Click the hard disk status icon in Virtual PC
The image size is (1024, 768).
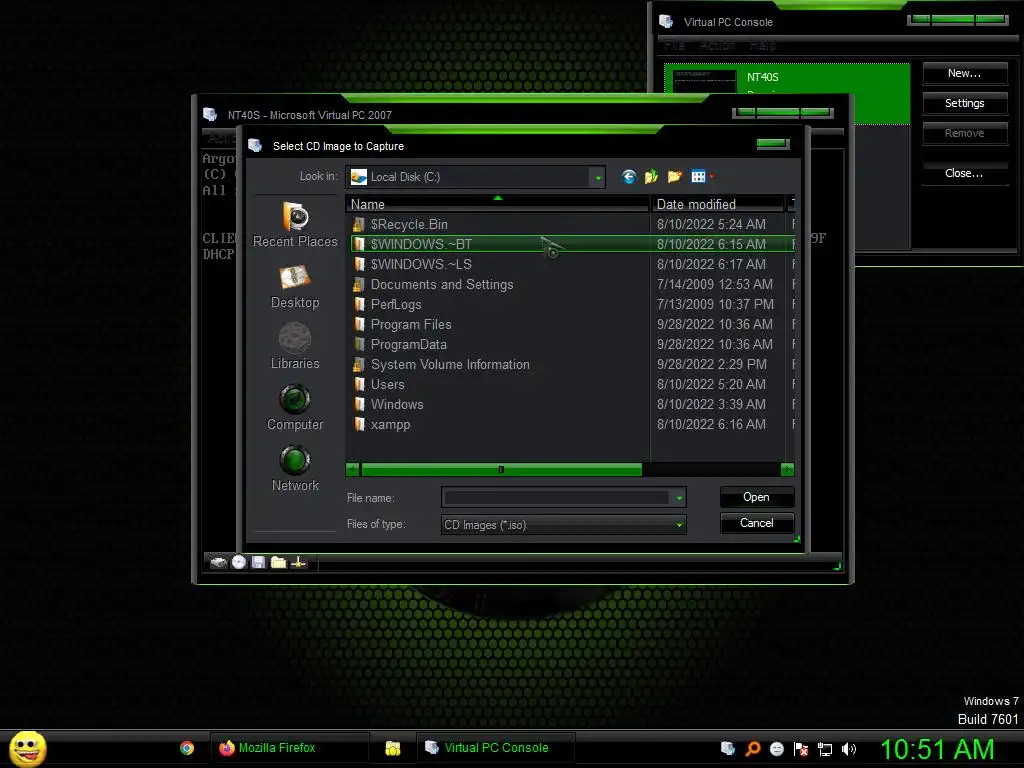tap(219, 562)
